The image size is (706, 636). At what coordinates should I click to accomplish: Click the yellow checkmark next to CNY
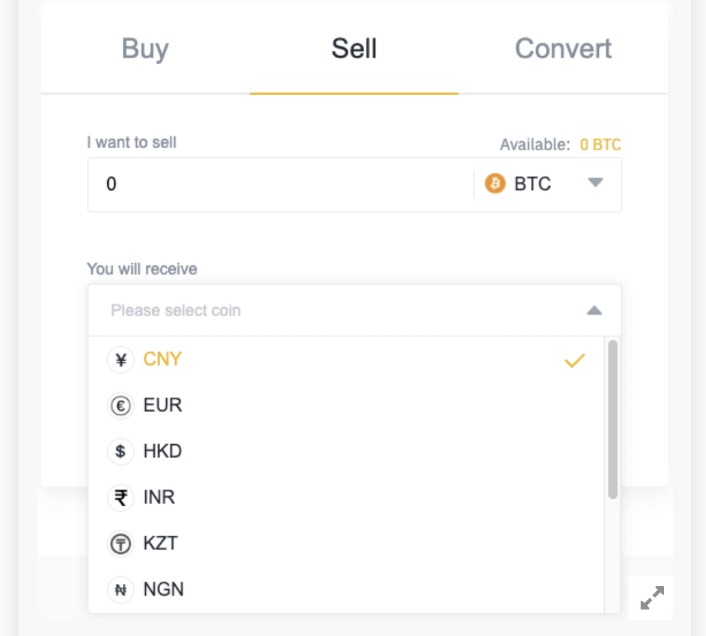(x=574, y=360)
